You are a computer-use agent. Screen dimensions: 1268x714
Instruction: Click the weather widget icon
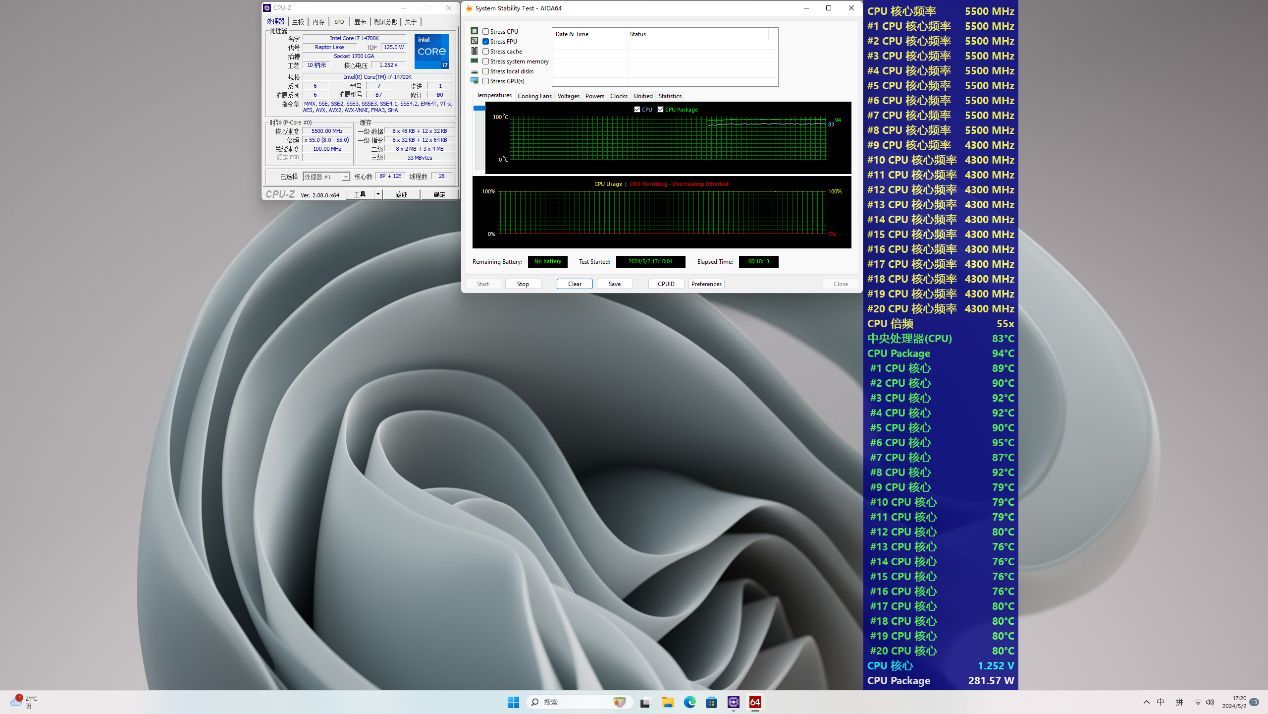coord(18,702)
